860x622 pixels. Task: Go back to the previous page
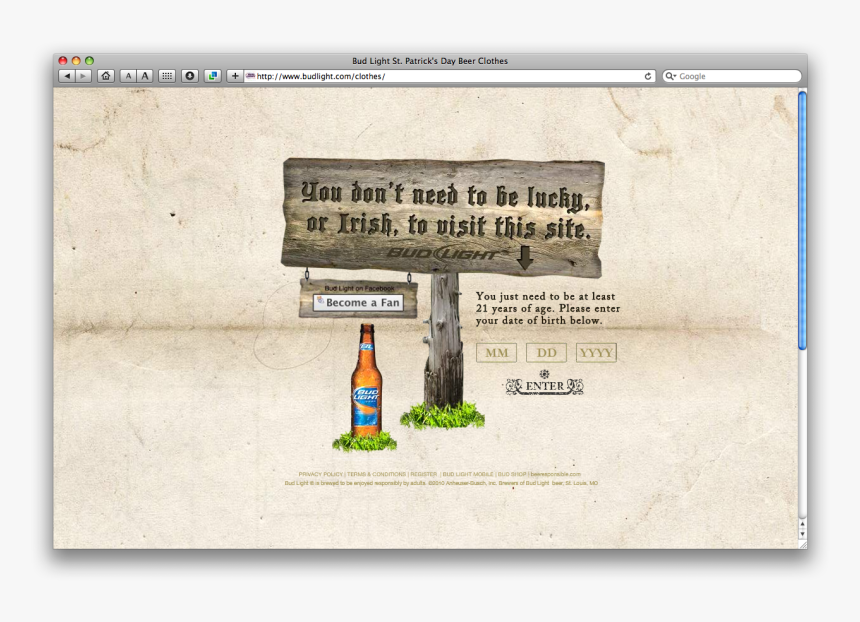(x=67, y=76)
